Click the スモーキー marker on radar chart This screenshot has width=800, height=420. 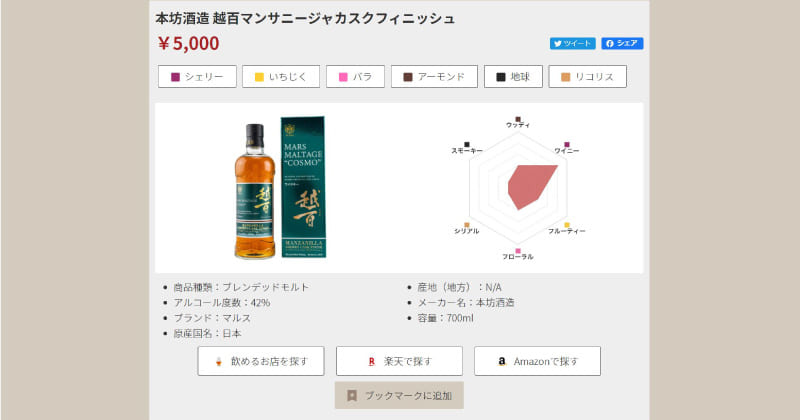point(467,145)
